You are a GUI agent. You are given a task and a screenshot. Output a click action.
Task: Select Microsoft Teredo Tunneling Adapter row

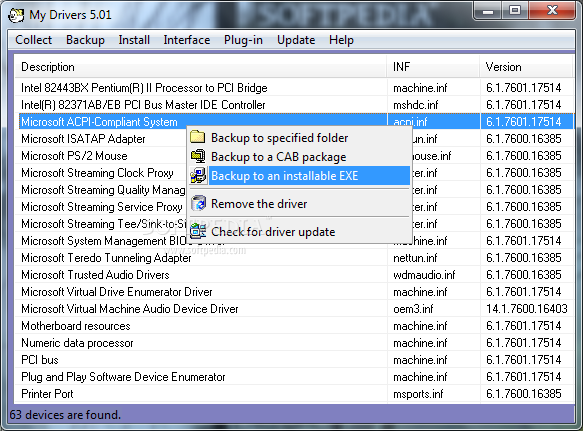295,258
